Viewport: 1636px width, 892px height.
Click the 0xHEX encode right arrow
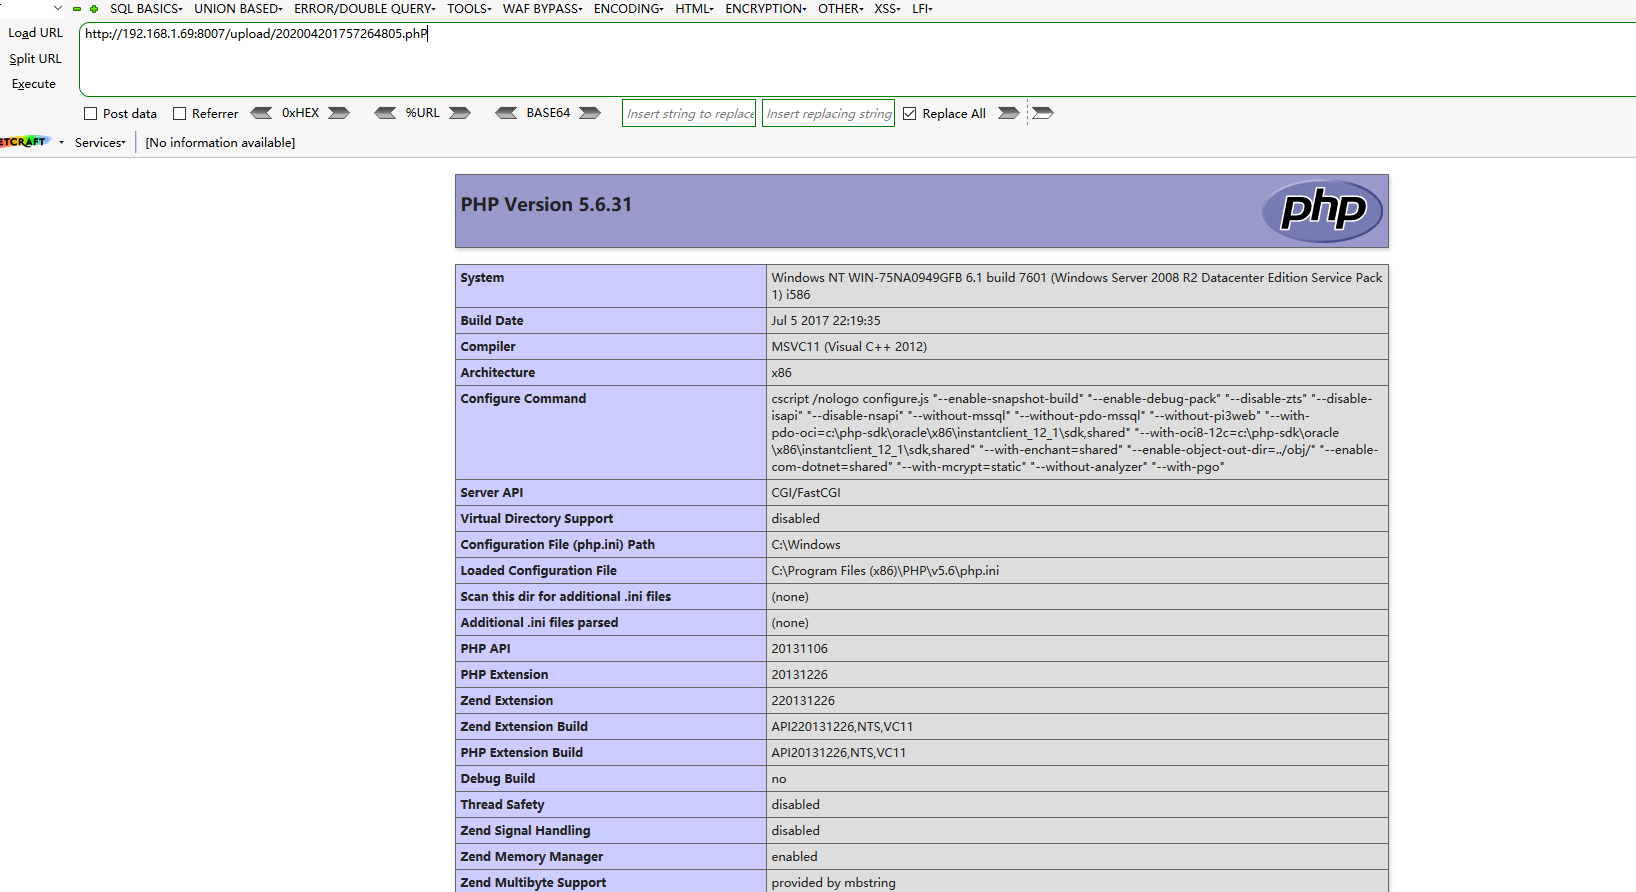(339, 113)
